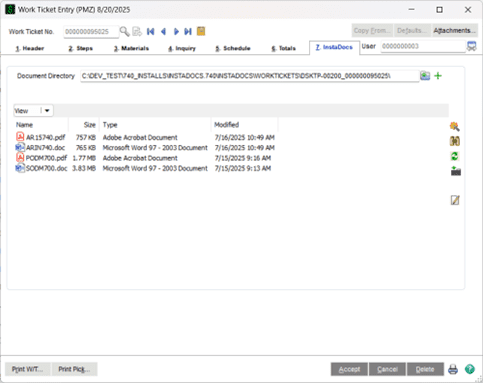Open the 3. Materials tab
Image resolution: width=483 pixels, height=383 pixels.
coord(131,48)
